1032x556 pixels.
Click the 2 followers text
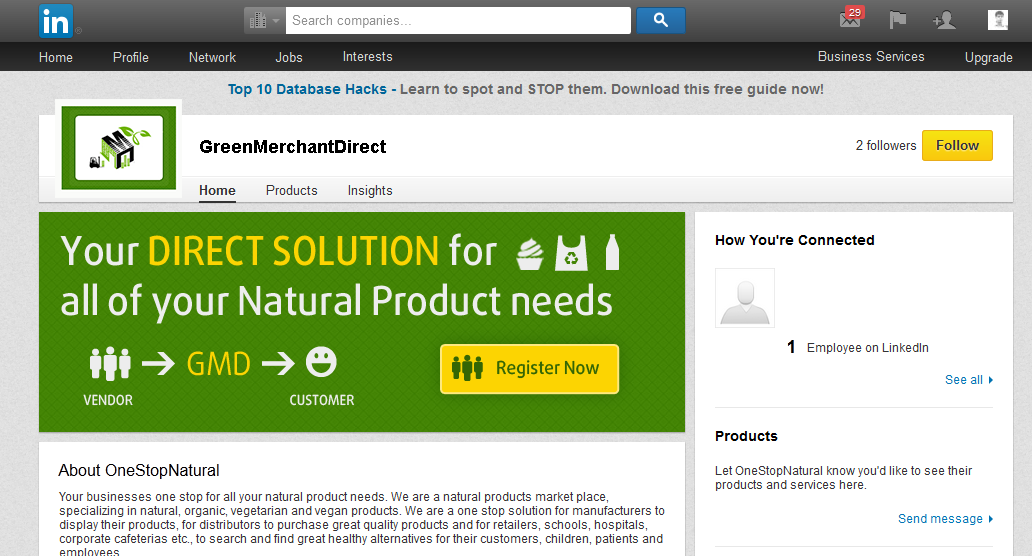point(886,145)
